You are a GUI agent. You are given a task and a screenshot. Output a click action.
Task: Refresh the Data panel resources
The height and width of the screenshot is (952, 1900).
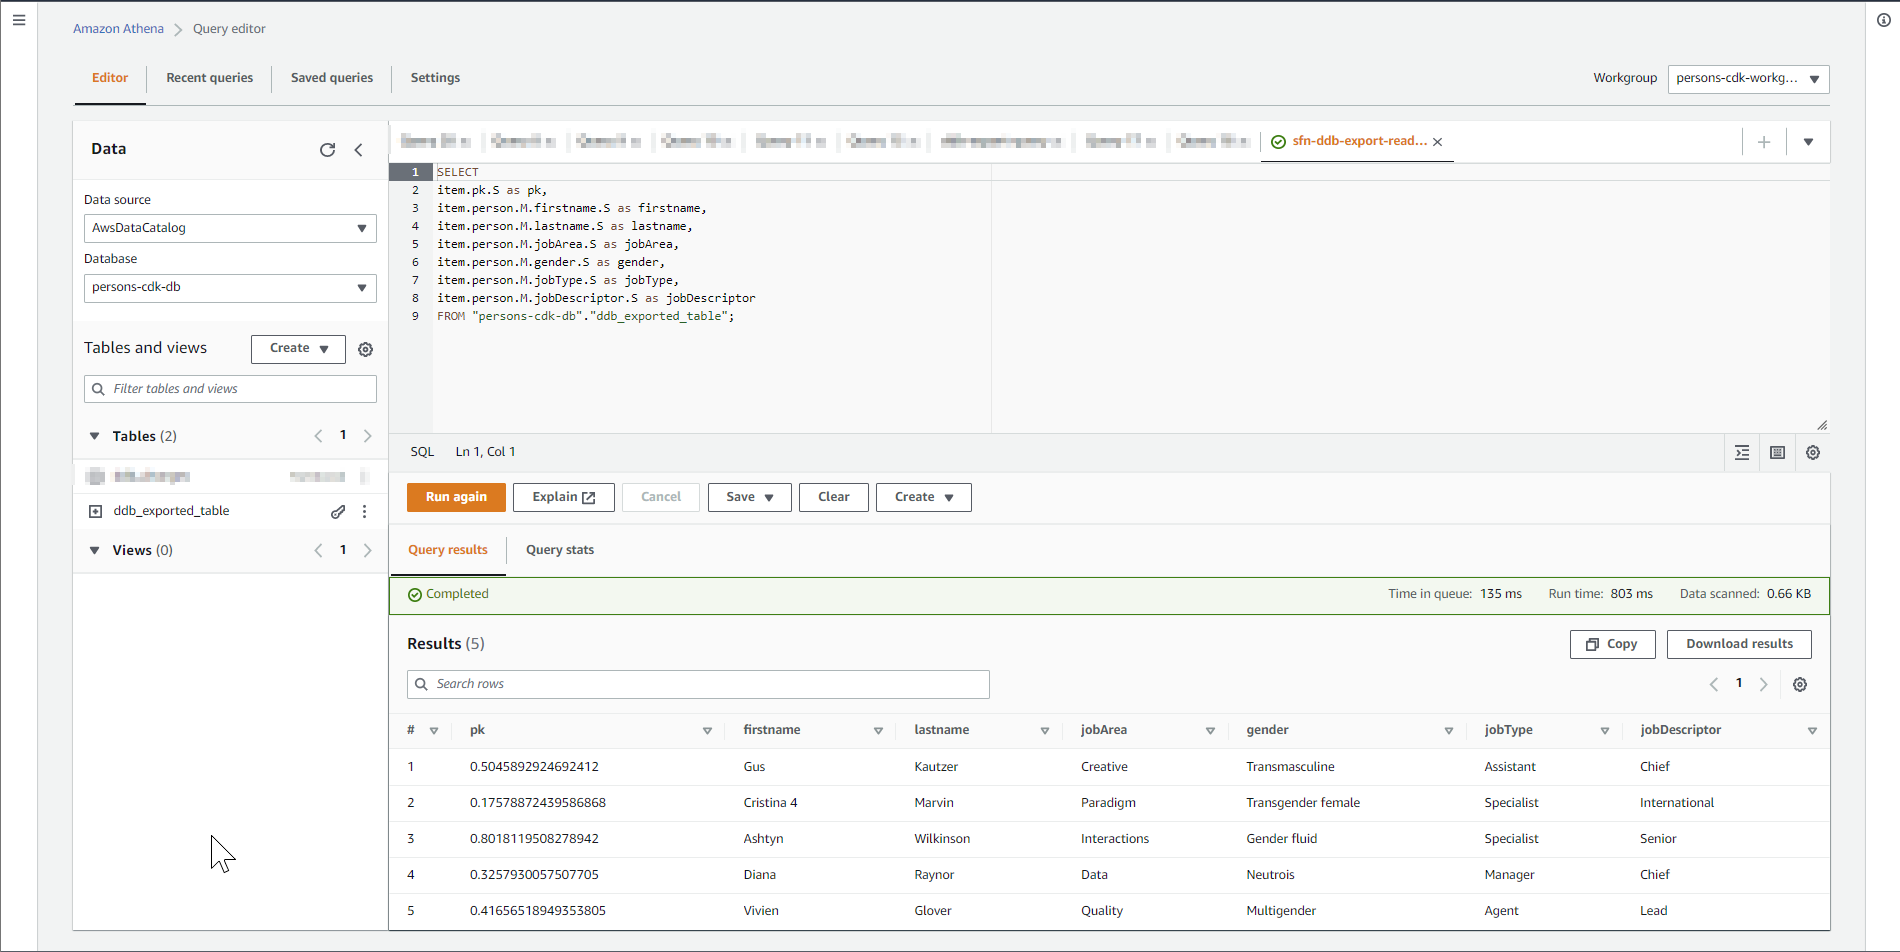pos(328,150)
